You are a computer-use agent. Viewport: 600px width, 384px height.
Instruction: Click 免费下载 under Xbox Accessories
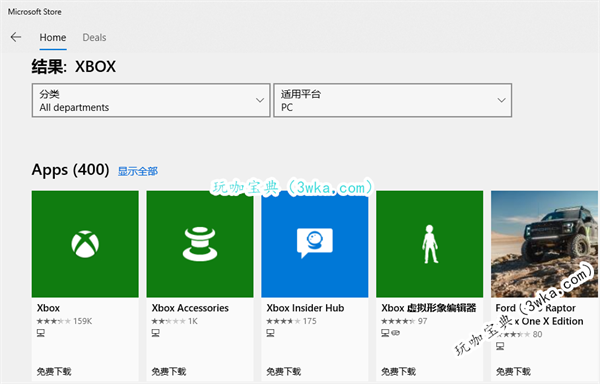click(x=169, y=371)
